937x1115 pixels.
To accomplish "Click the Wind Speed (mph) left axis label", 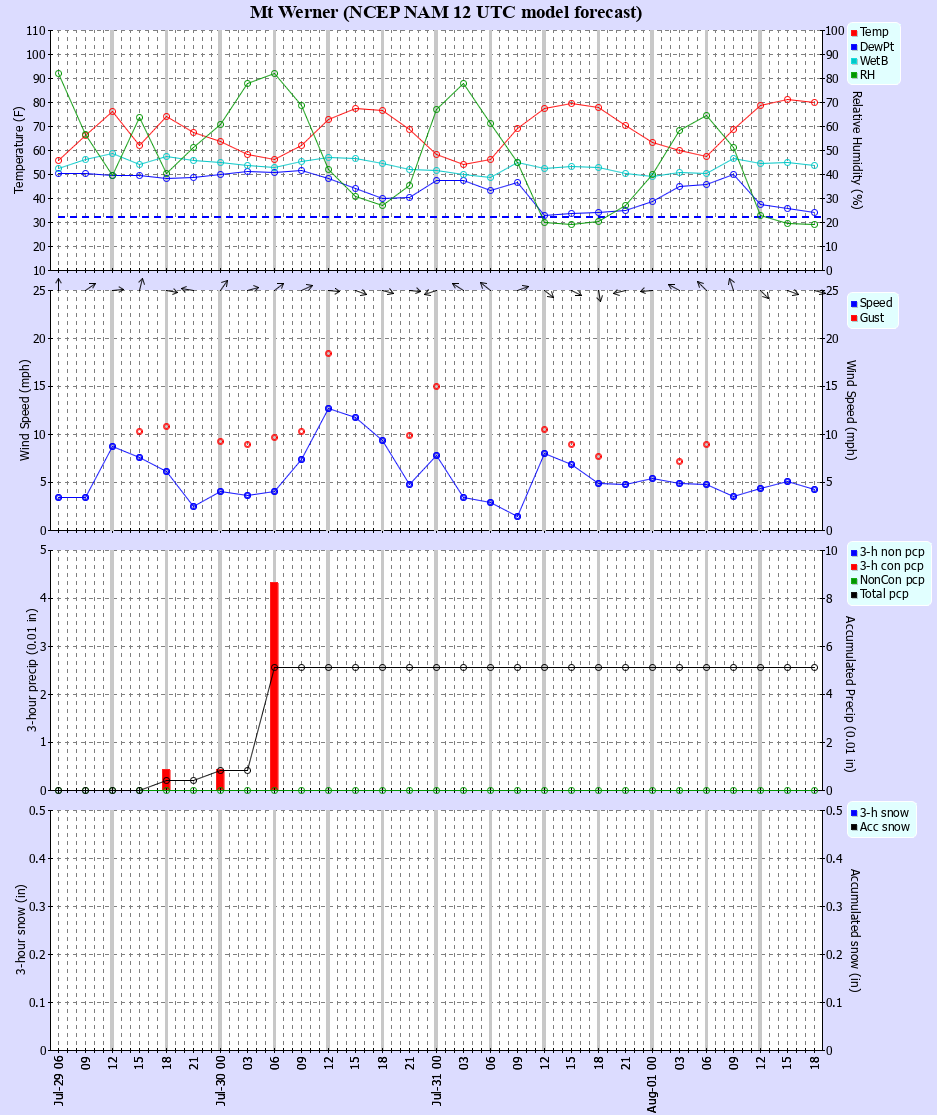I will point(25,410).
